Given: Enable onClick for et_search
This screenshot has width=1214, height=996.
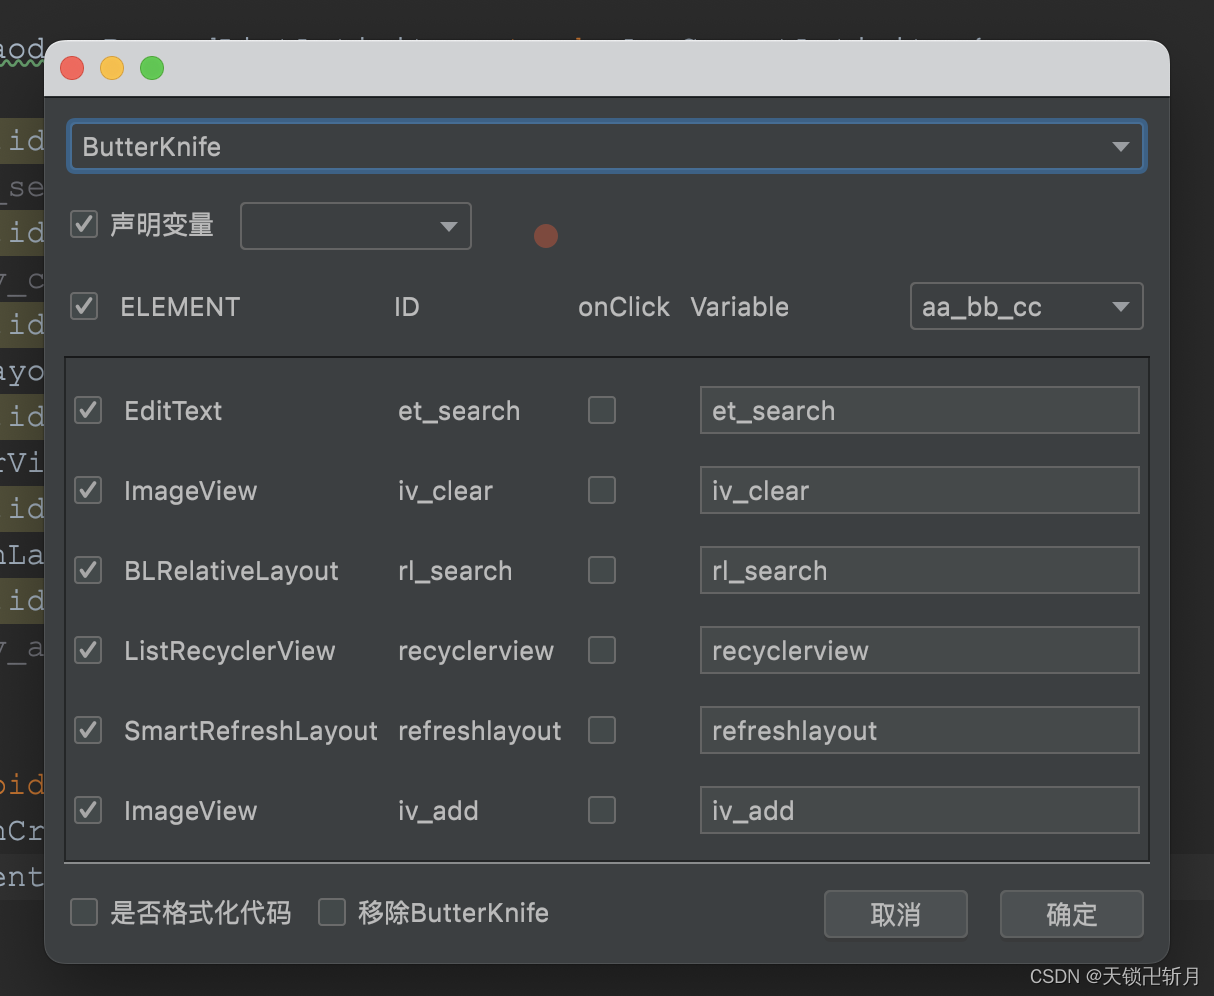Looking at the screenshot, I should [x=602, y=410].
